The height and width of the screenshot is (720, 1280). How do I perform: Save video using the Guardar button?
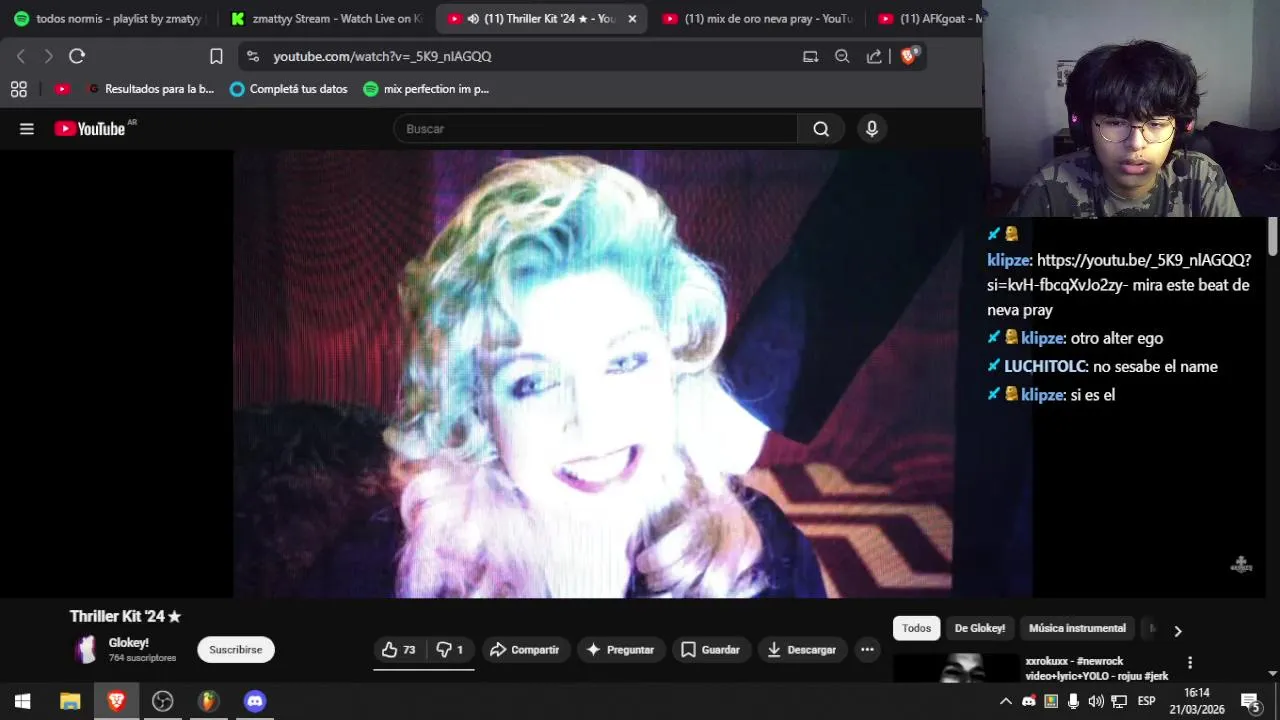click(710, 650)
